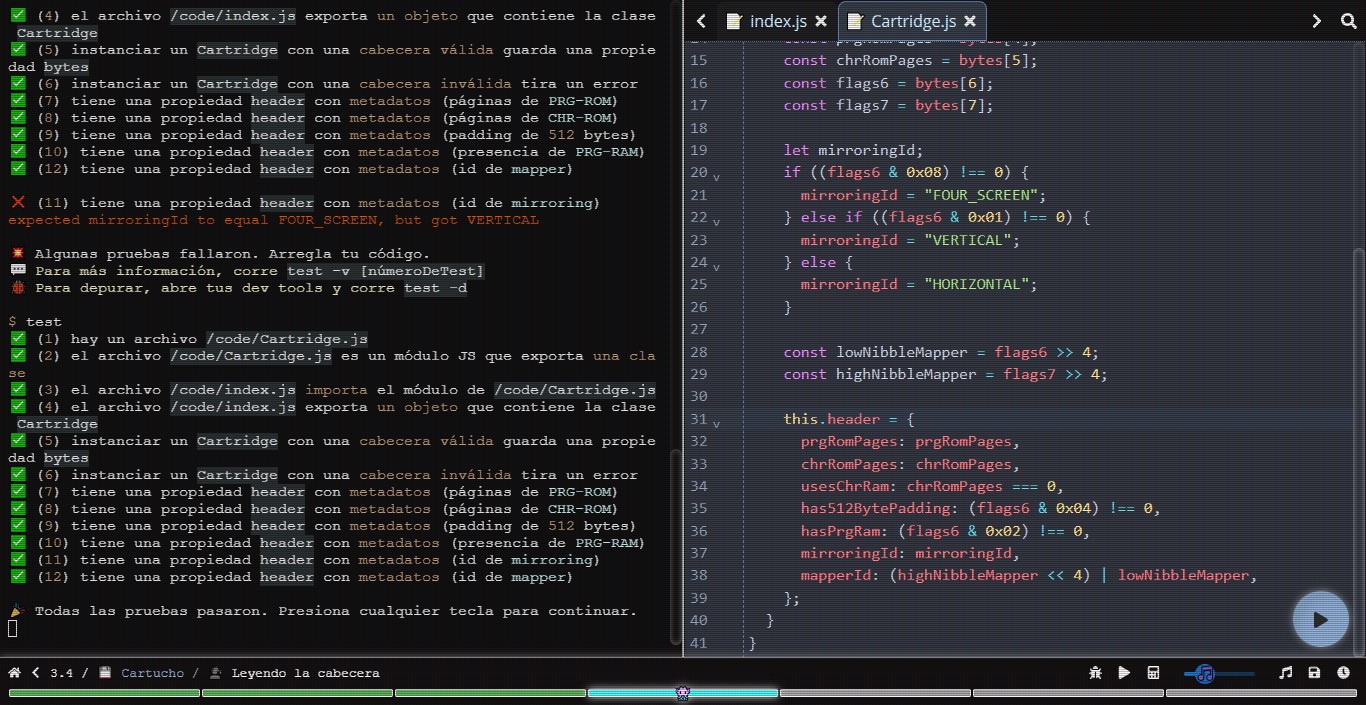Image resolution: width=1366 pixels, height=705 pixels.
Task: Select the Cartridge.js tab
Action: (x=913, y=21)
